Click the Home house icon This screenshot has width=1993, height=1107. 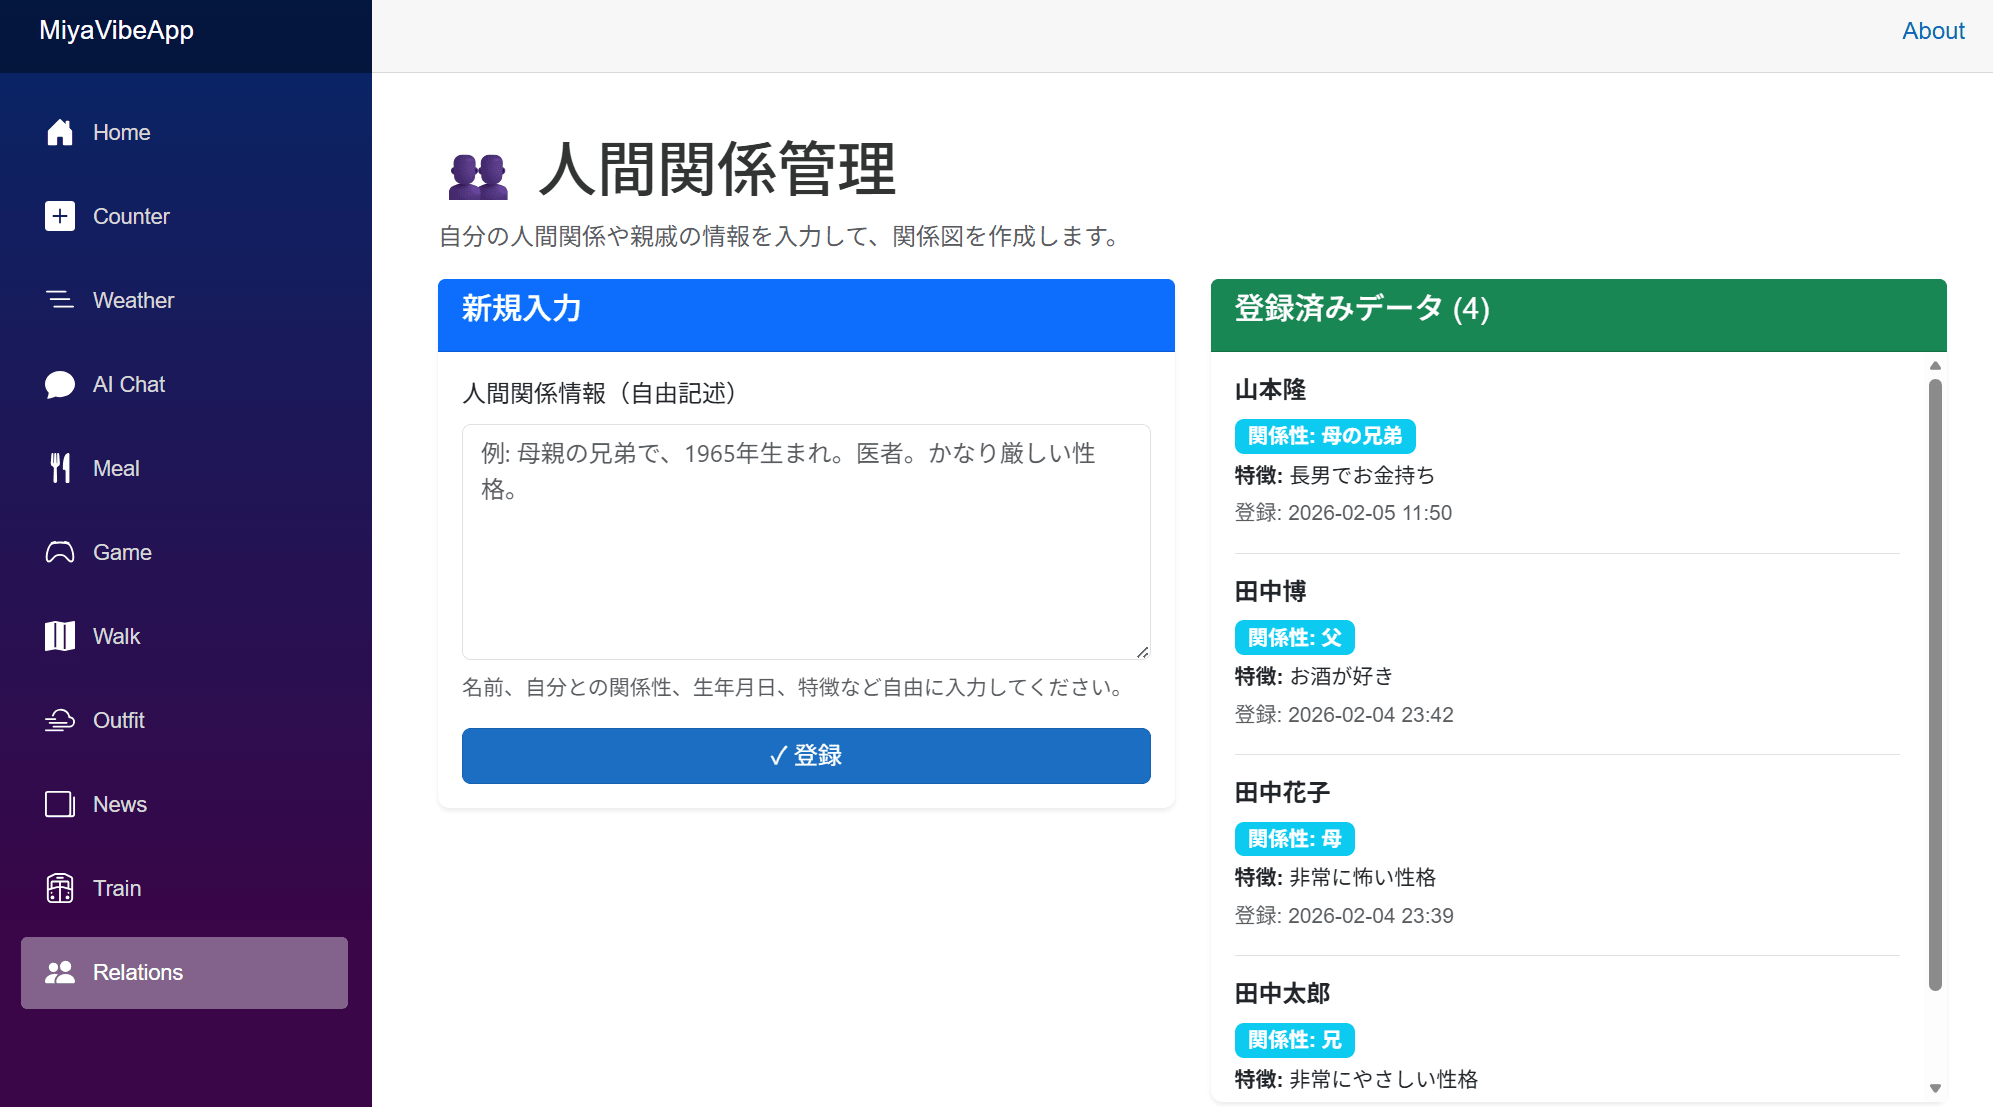click(x=60, y=132)
